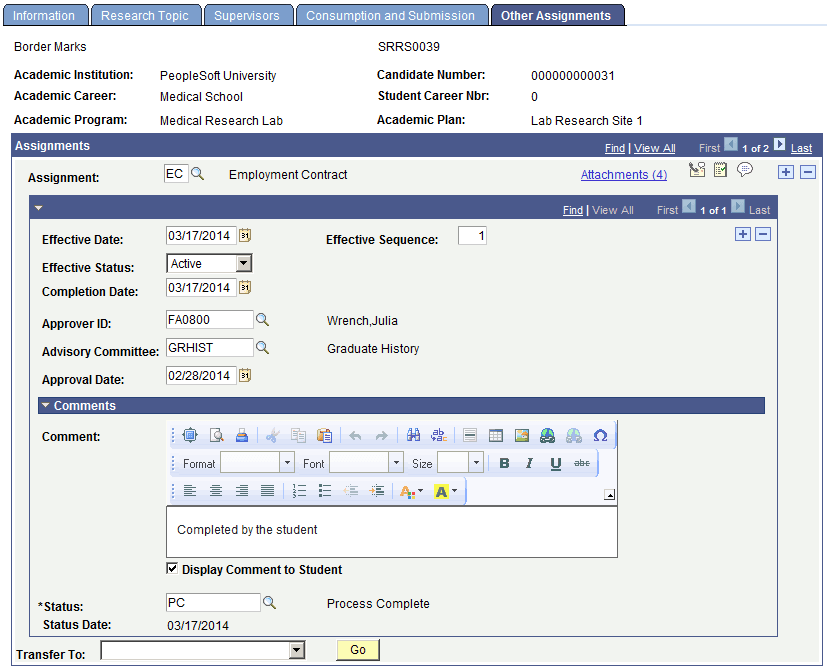Paste content into the comment editor

(x=325, y=434)
